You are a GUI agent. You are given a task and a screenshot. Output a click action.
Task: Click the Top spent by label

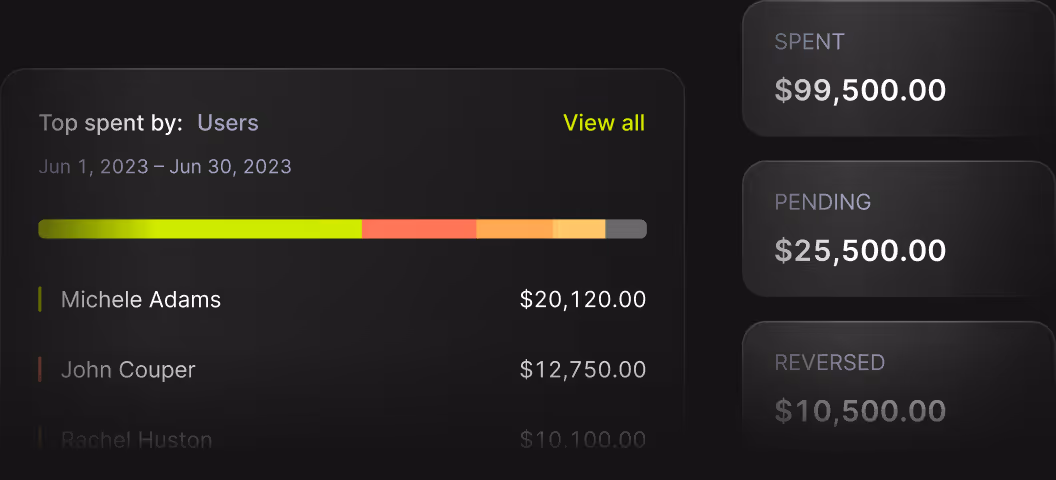click(x=110, y=124)
